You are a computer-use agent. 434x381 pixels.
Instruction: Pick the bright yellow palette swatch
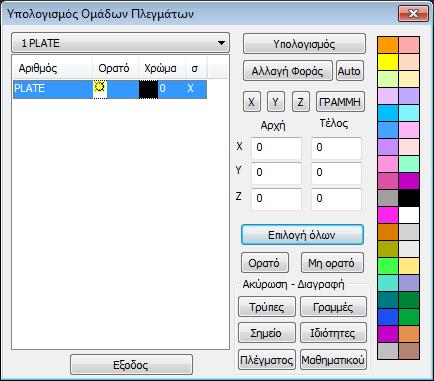pyautogui.click(x=388, y=62)
